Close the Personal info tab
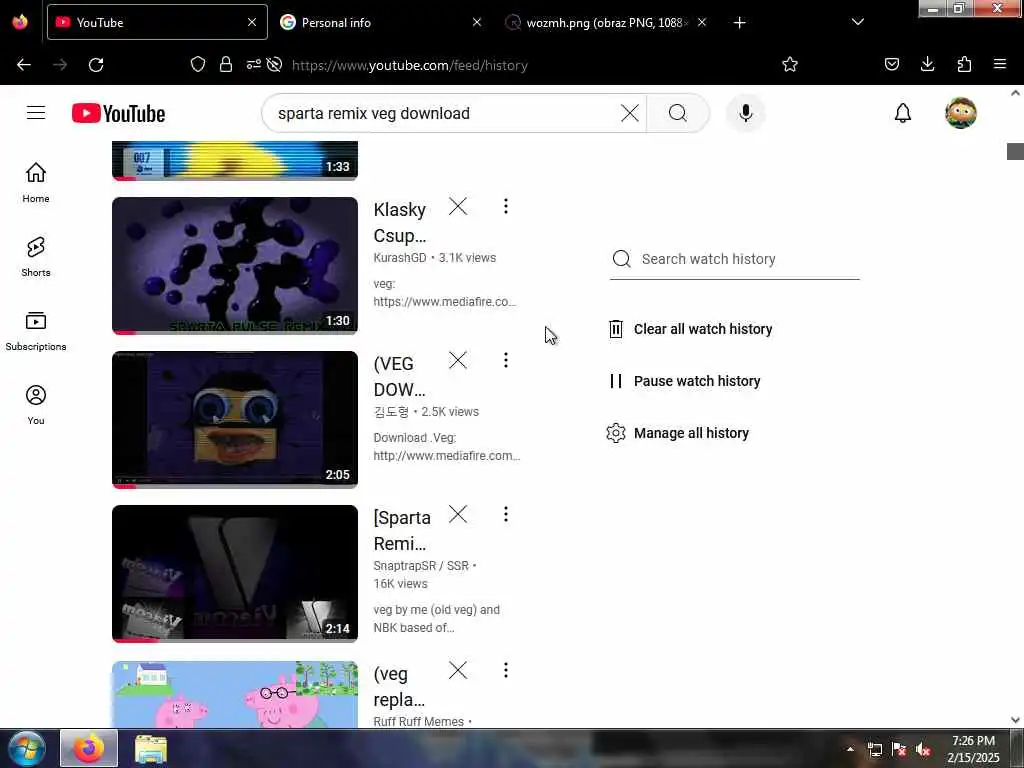 pyautogui.click(x=477, y=22)
